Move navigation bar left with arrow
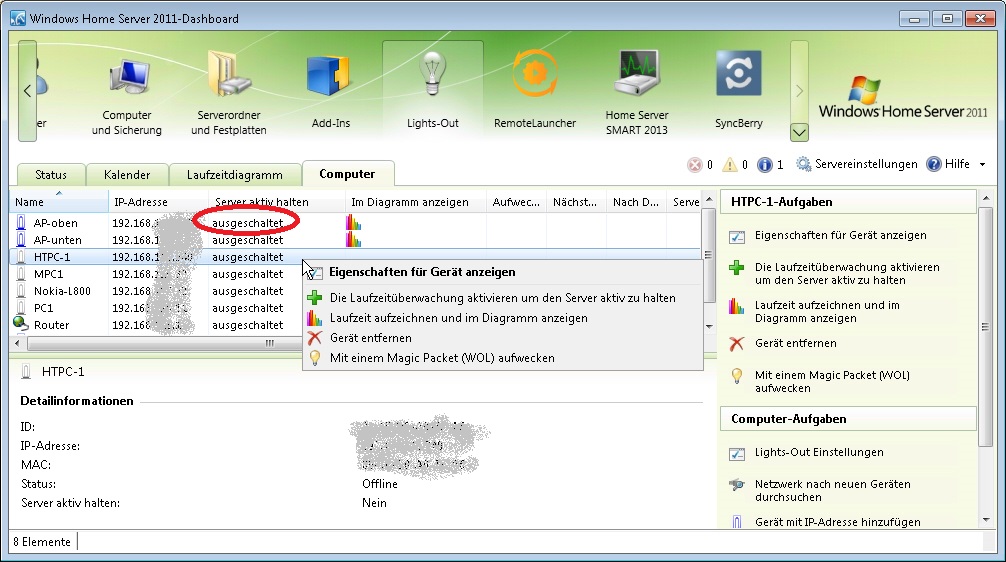Screen dimensions: 1006x562 (x=27, y=90)
